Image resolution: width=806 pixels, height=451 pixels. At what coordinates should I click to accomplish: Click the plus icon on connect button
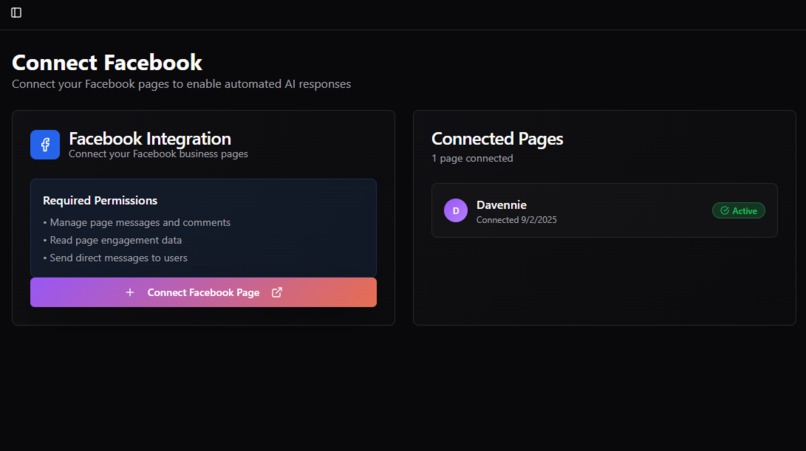click(130, 292)
